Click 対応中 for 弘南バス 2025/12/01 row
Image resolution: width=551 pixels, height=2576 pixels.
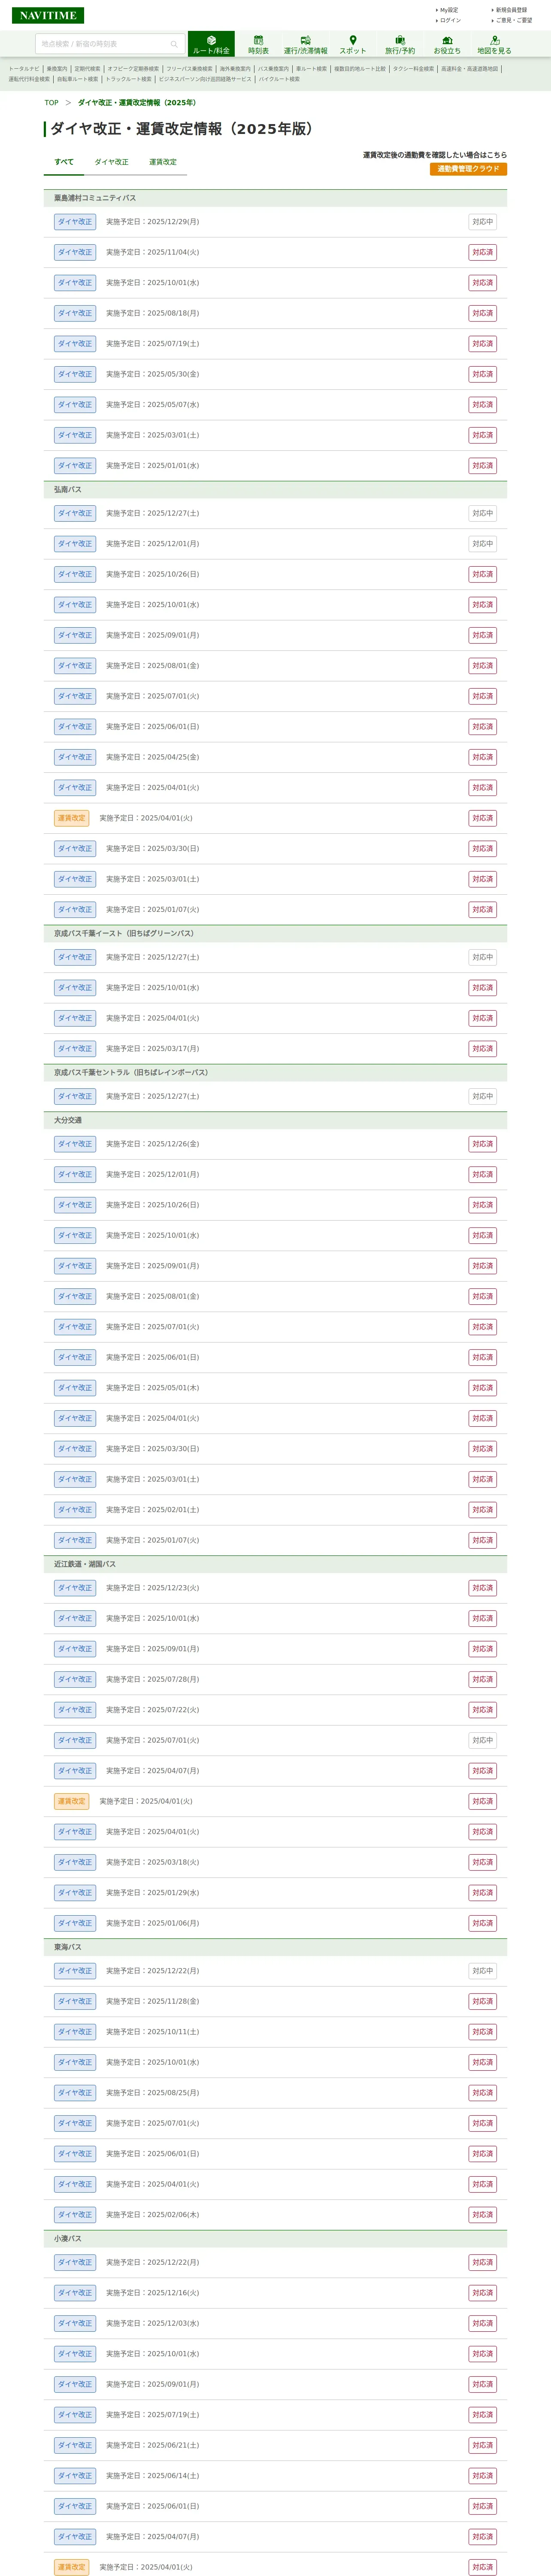[482, 544]
